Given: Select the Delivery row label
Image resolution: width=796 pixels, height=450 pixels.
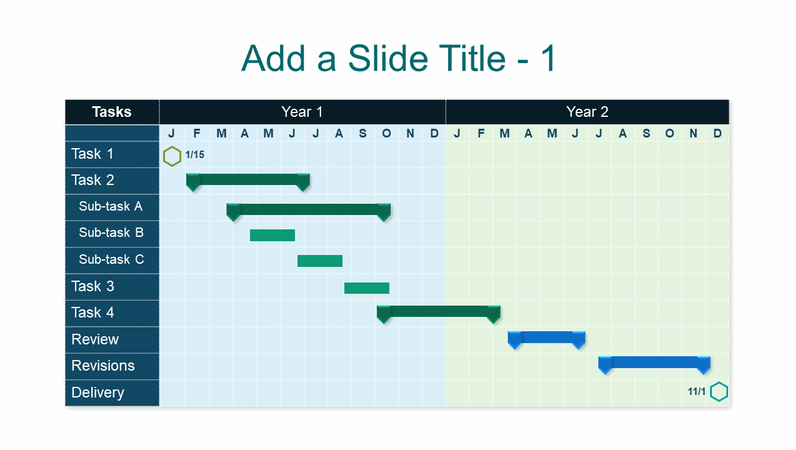Looking at the screenshot, I should 98,392.
